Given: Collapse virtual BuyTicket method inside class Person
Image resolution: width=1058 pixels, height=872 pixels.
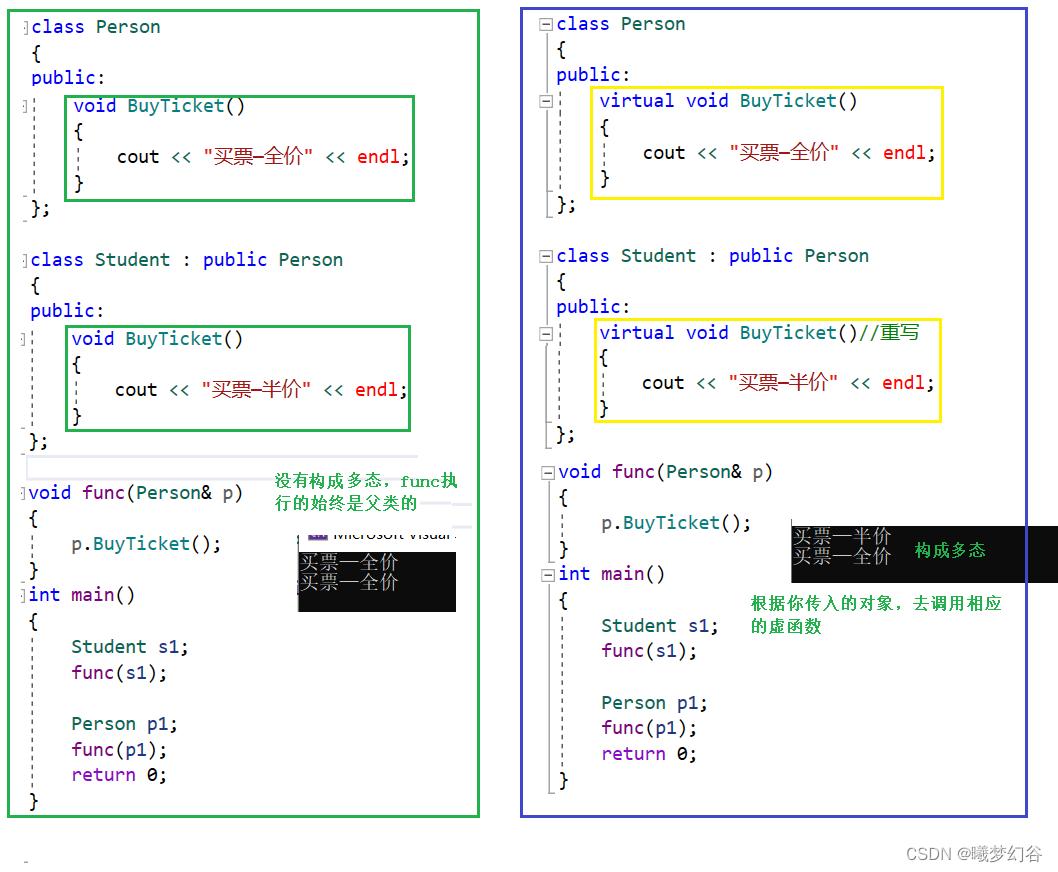Looking at the screenshot, I should tap(546, 101).
